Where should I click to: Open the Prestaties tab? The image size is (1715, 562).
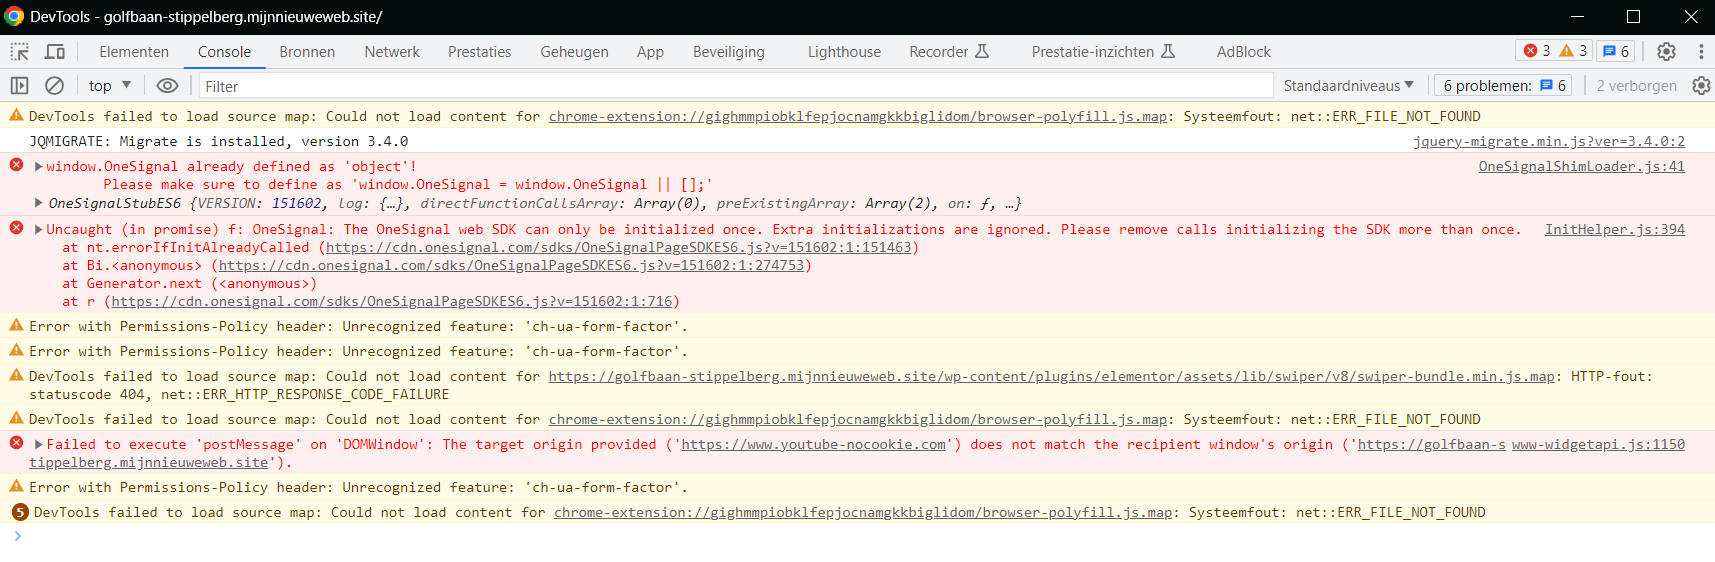[479, 52]
